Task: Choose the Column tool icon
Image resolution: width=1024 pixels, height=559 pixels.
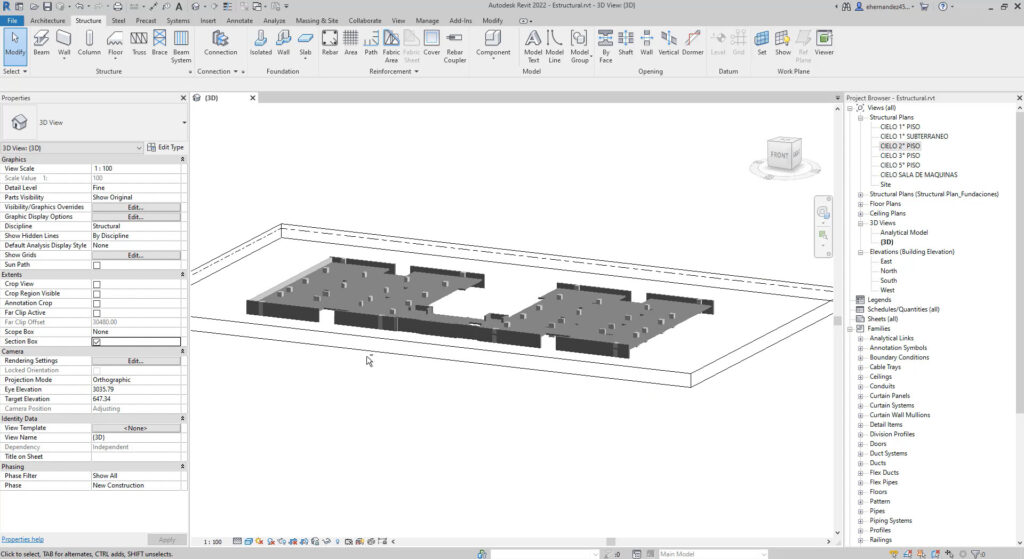Action: [x=89, y=42]
